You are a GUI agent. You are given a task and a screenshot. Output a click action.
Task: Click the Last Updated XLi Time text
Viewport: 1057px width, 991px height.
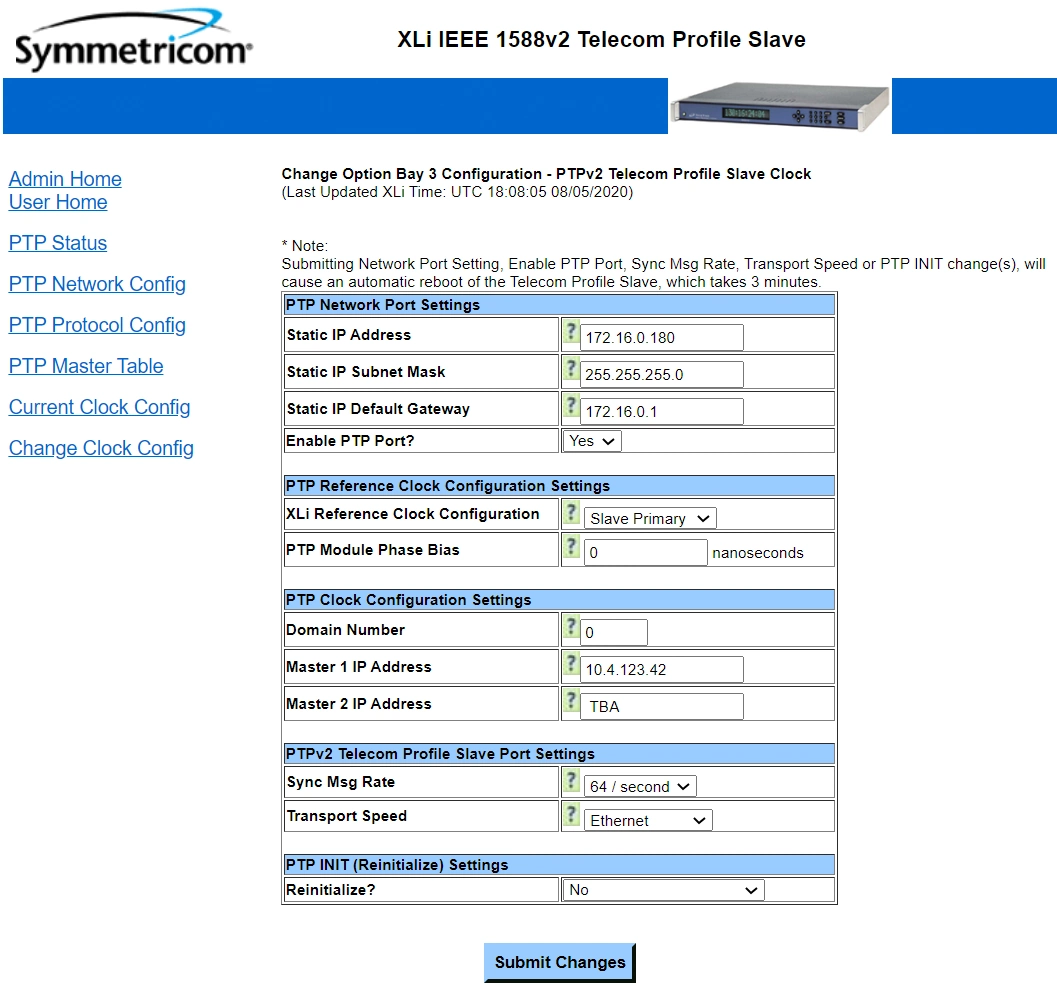(457, 192)
